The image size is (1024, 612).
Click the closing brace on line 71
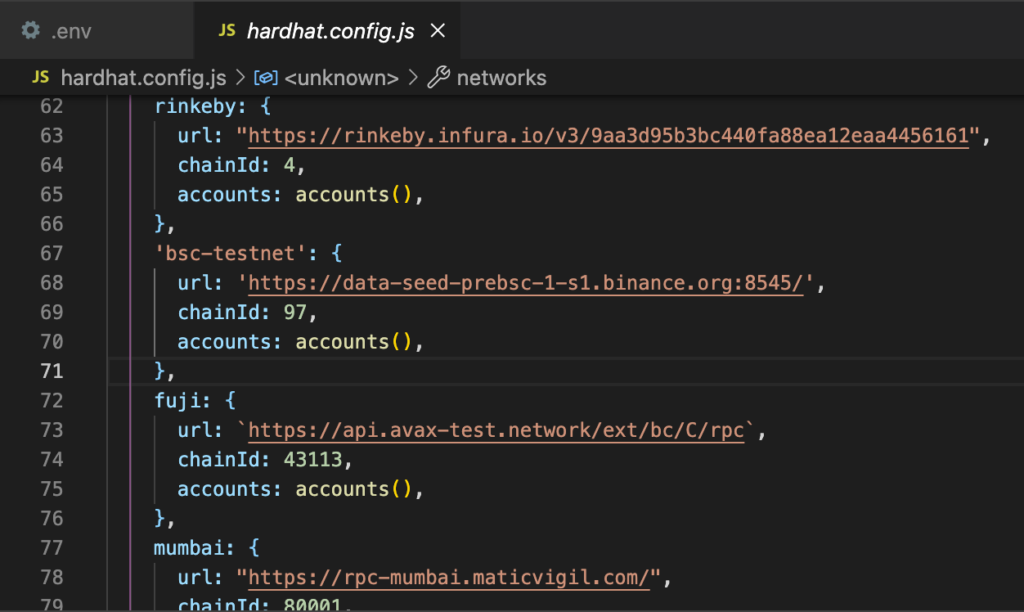tap(160, 371)
